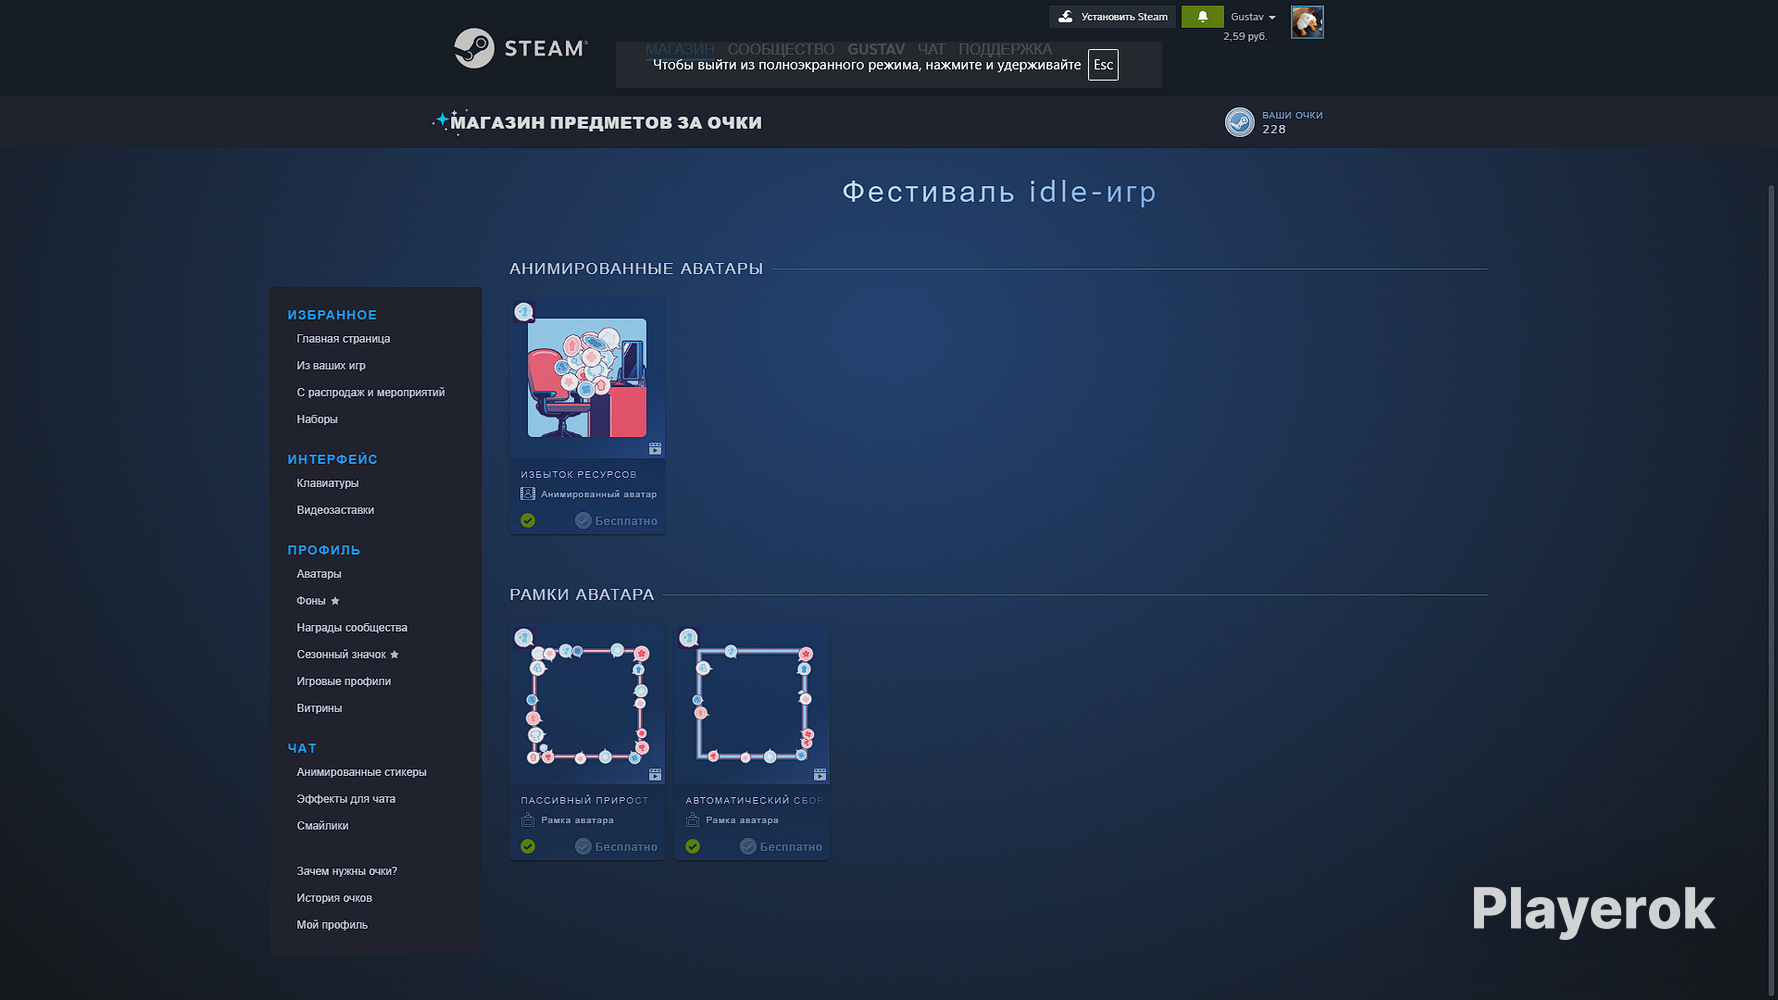This screenshot has height=1000, width=1778.
Task: Open Анимированные стикеры under Чат
Action: click(361, 773)
